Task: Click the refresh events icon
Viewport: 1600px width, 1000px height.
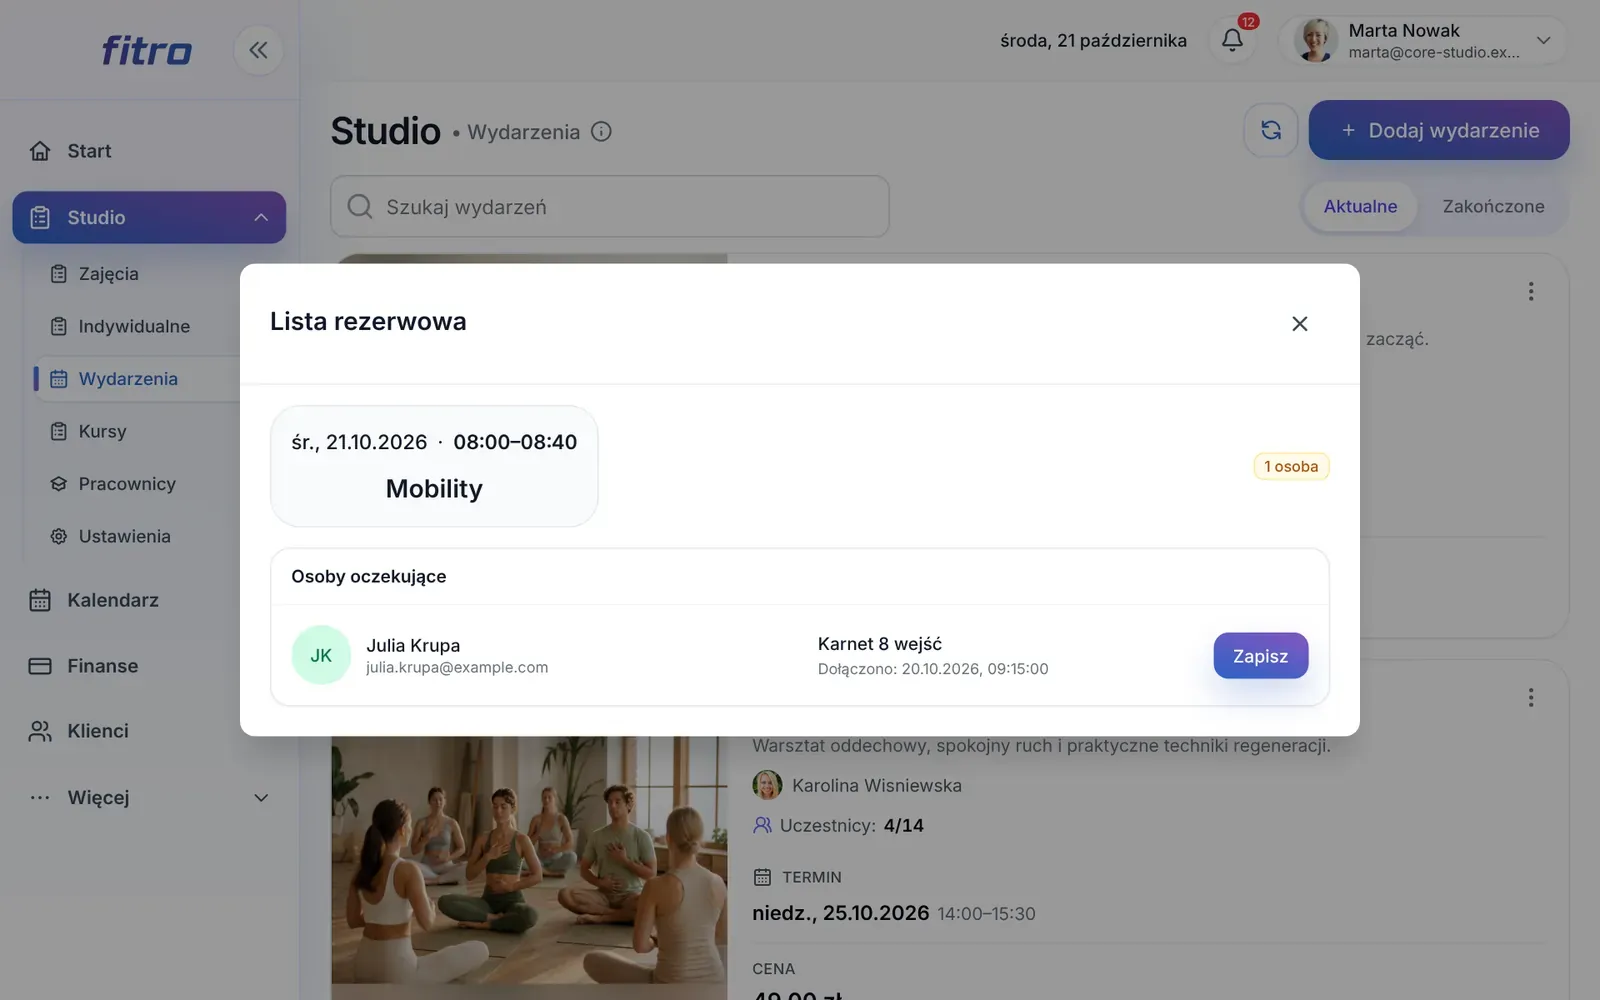Action: [x=1270, y=130]
